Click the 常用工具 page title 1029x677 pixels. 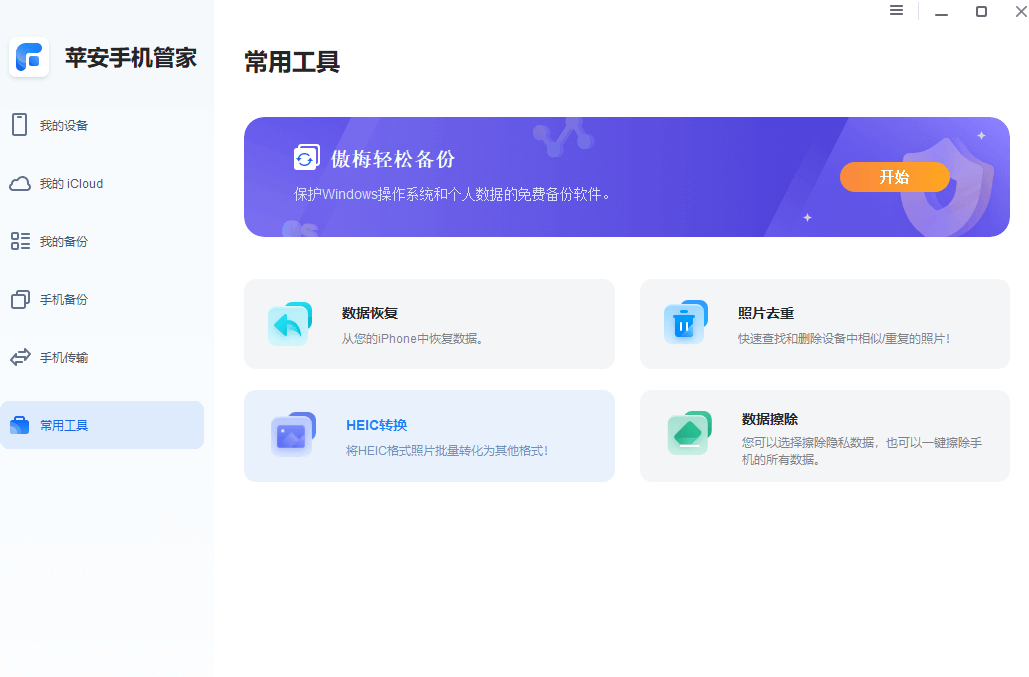pos(291,62)
